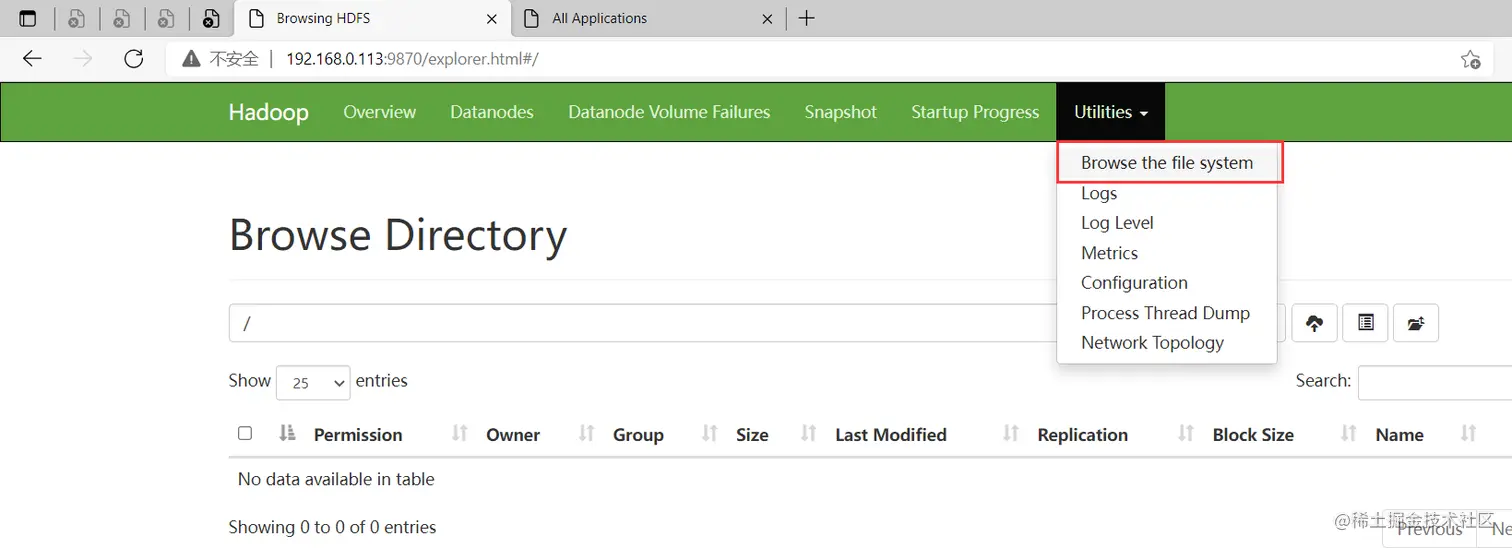Open the tab actions menu icon
Screen dimensions: 1512x548
click(28, 18)
